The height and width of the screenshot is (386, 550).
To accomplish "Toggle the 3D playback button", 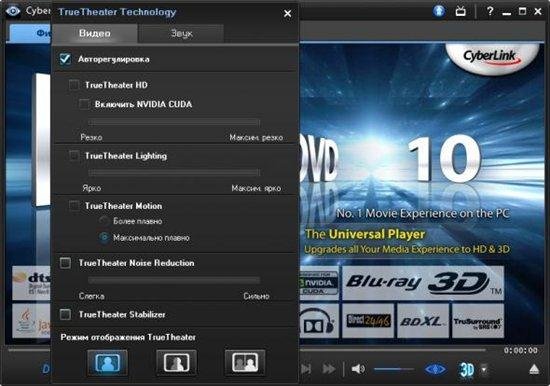I will [x=467, y=370].
